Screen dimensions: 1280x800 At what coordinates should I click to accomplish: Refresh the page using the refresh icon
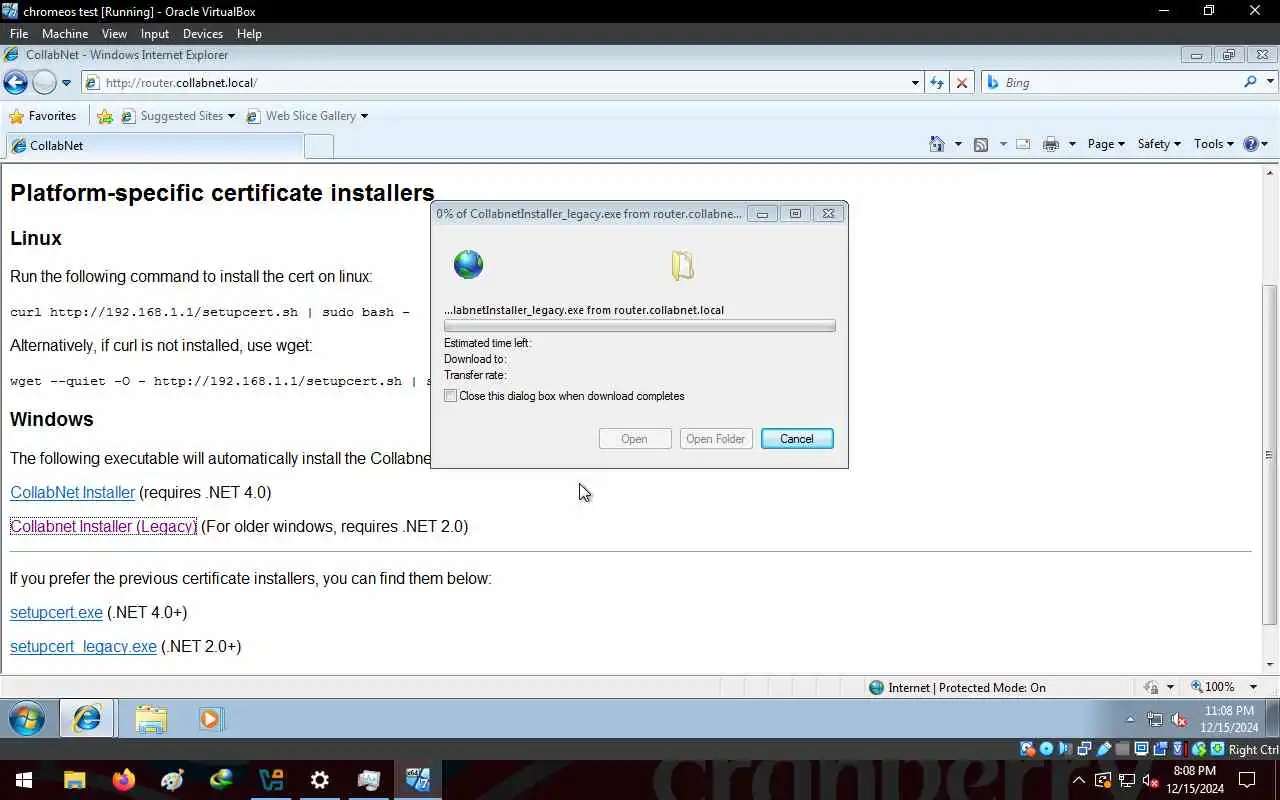pos(936,83)
